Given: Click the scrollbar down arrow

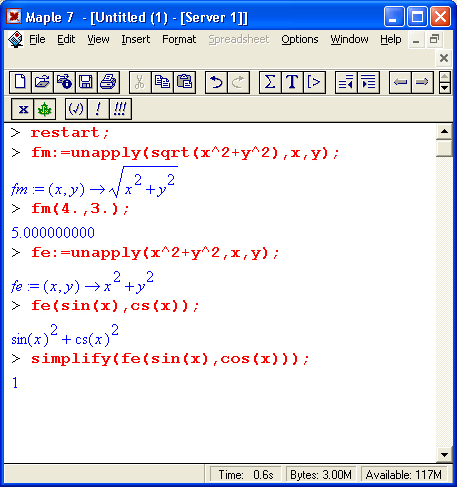Looking at the screenshot, I should tap(444, 455).
